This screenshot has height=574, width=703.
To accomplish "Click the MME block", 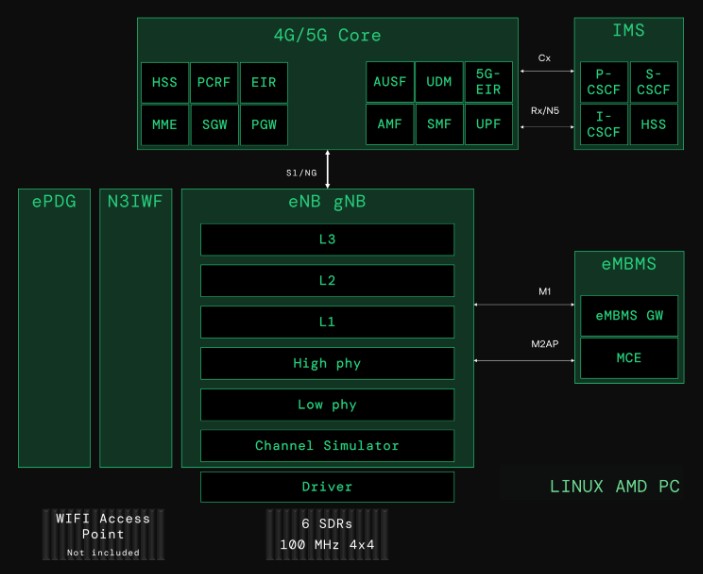I will (165, 125).
